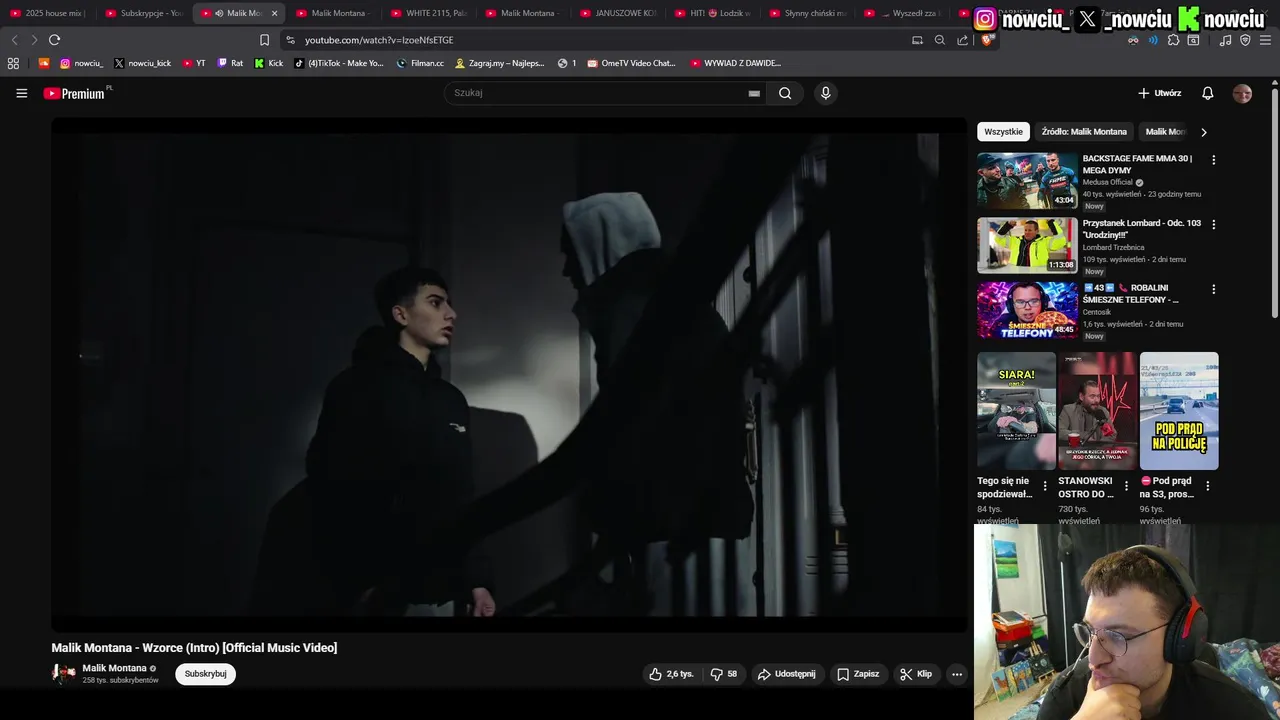Click the Utwórz create button
This screenshot has width=1280, height=720.
(1159, 93)
